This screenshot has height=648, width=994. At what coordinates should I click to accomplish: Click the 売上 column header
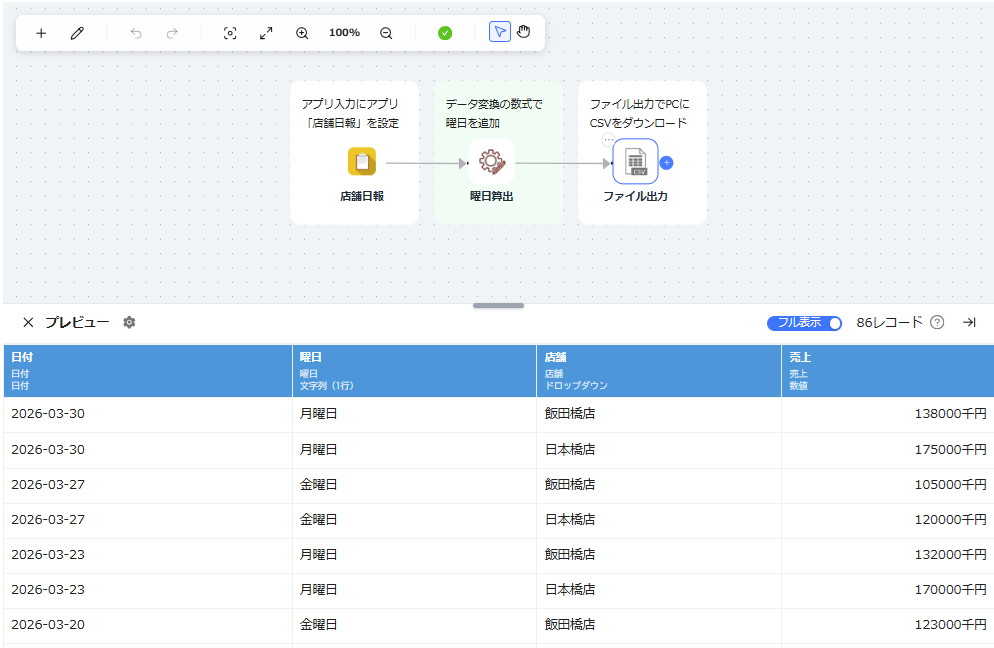click(x=888, y=371)
